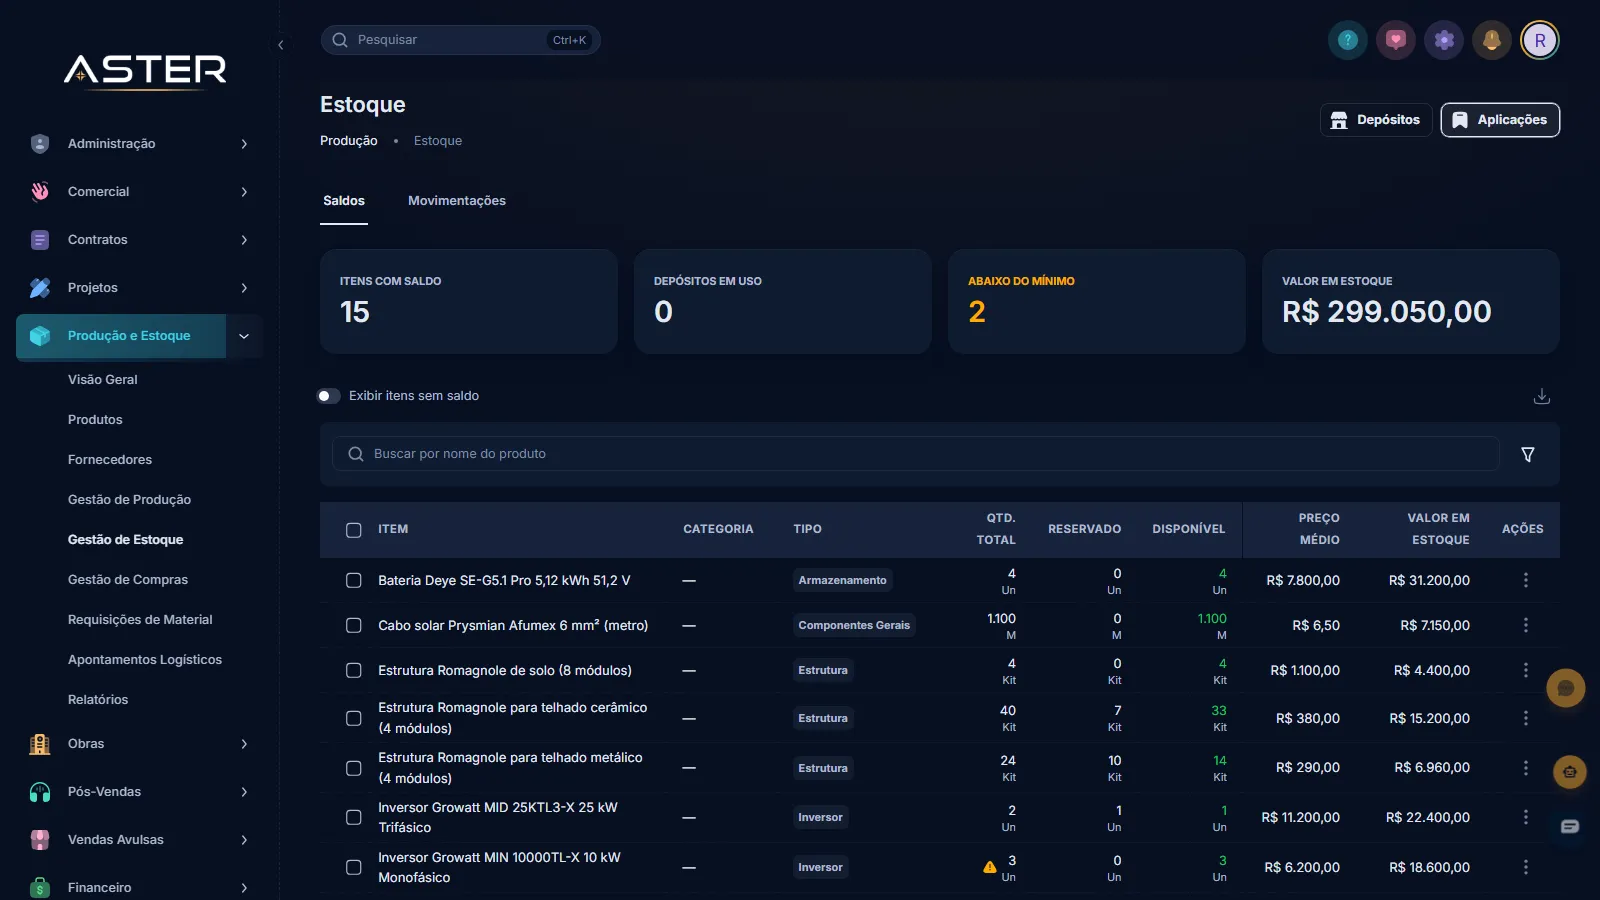Click the Produção e Estoque cube icon
The width and height of the screenshot is (1600, 900).
(40, 336)
